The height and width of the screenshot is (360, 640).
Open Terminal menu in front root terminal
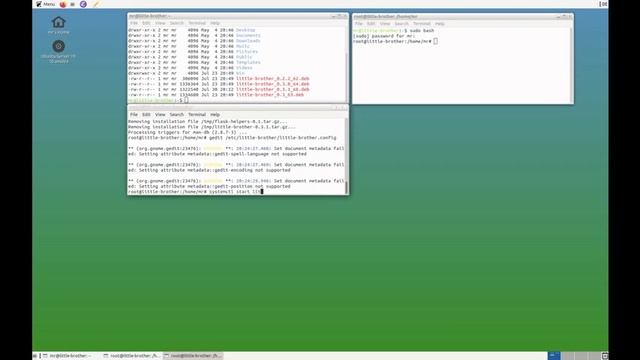click(197, 115)
